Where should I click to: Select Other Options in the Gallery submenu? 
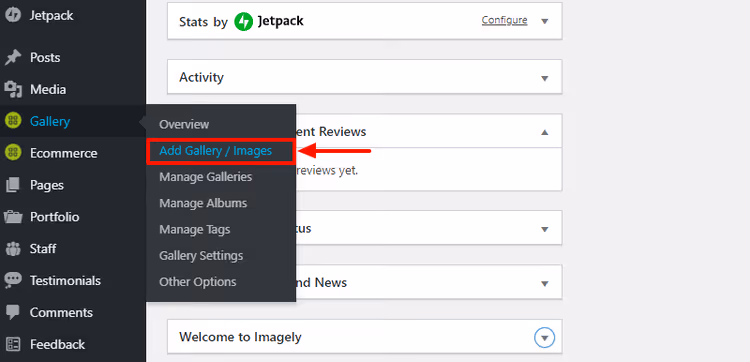(x=198, y=282)
